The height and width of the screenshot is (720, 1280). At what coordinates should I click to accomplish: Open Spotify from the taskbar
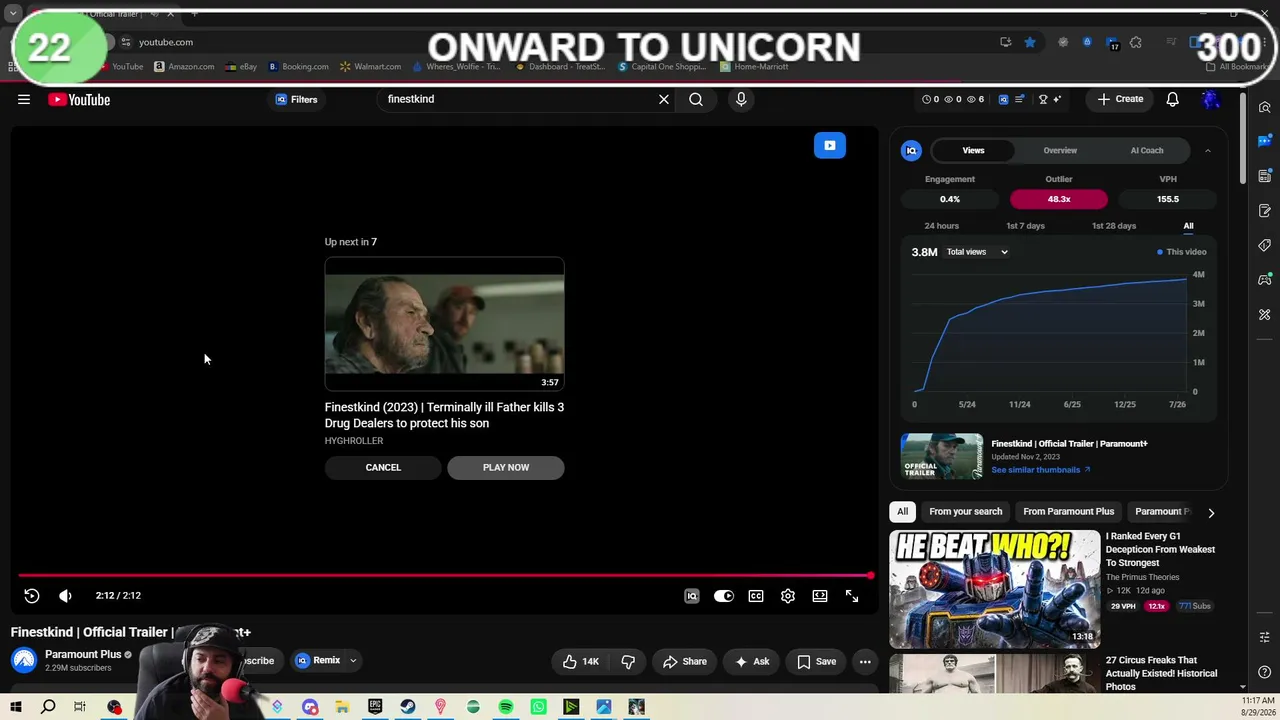(x=506, y=707)
